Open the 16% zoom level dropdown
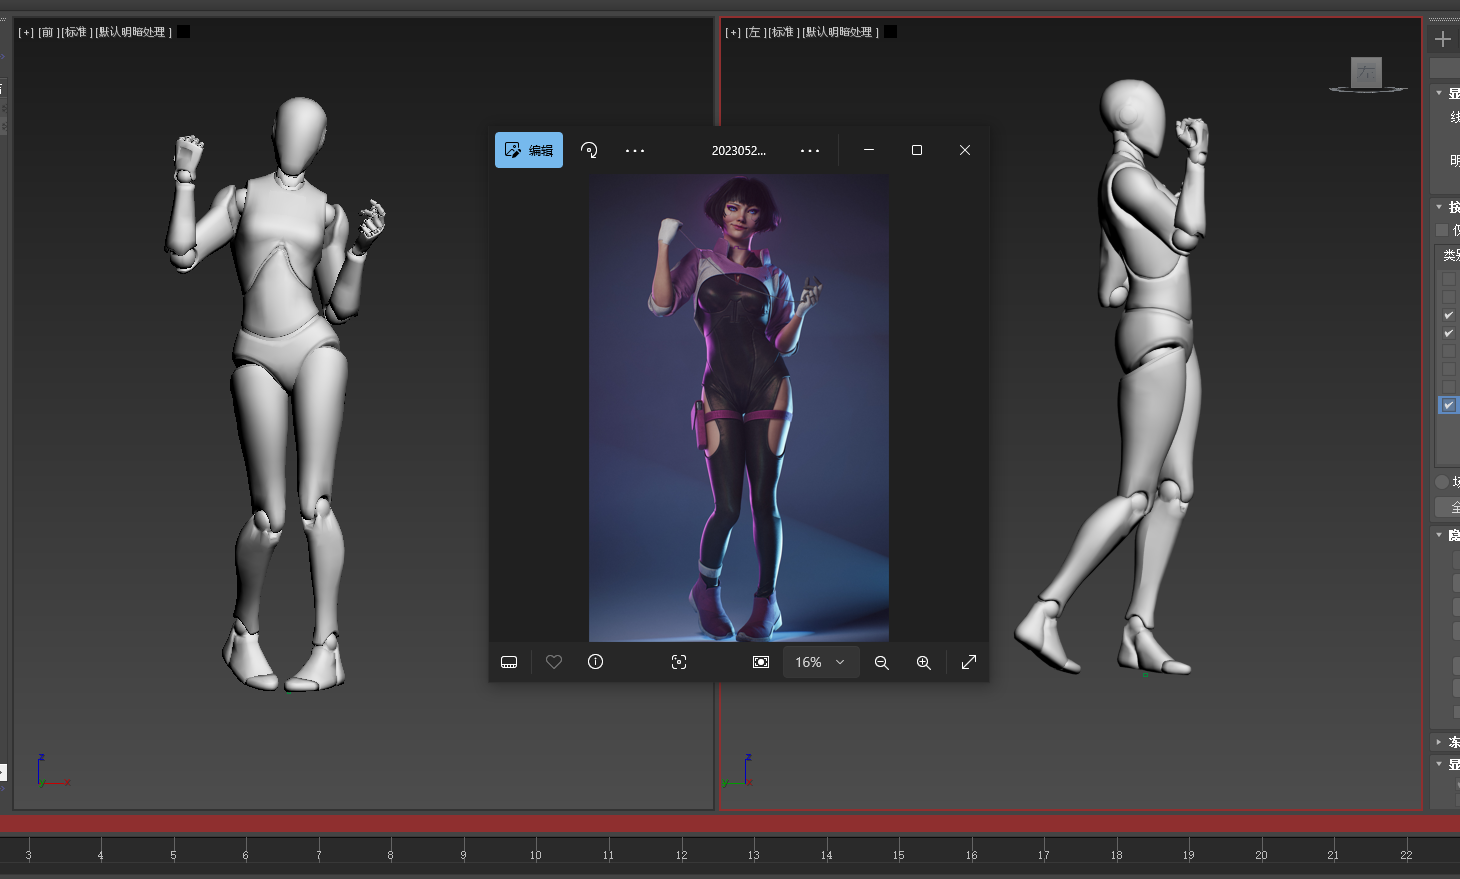The image size is (1460, 879). coord(821,662)
